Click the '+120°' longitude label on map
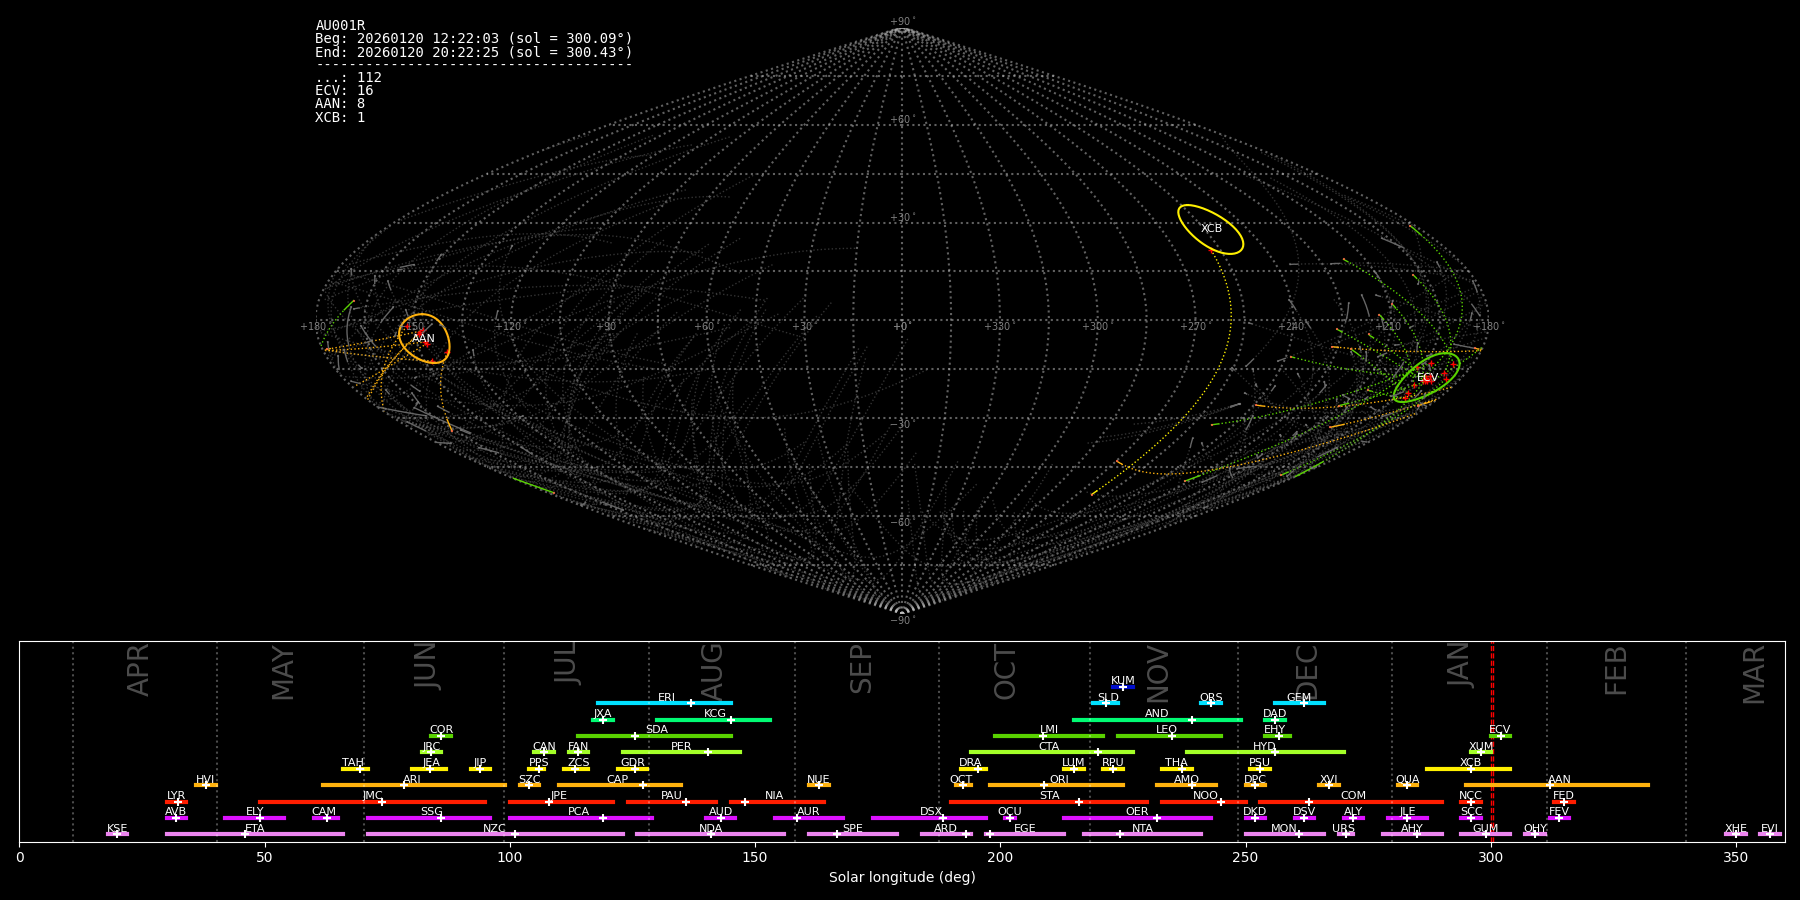1800x900 pixels. pos(508,326)
